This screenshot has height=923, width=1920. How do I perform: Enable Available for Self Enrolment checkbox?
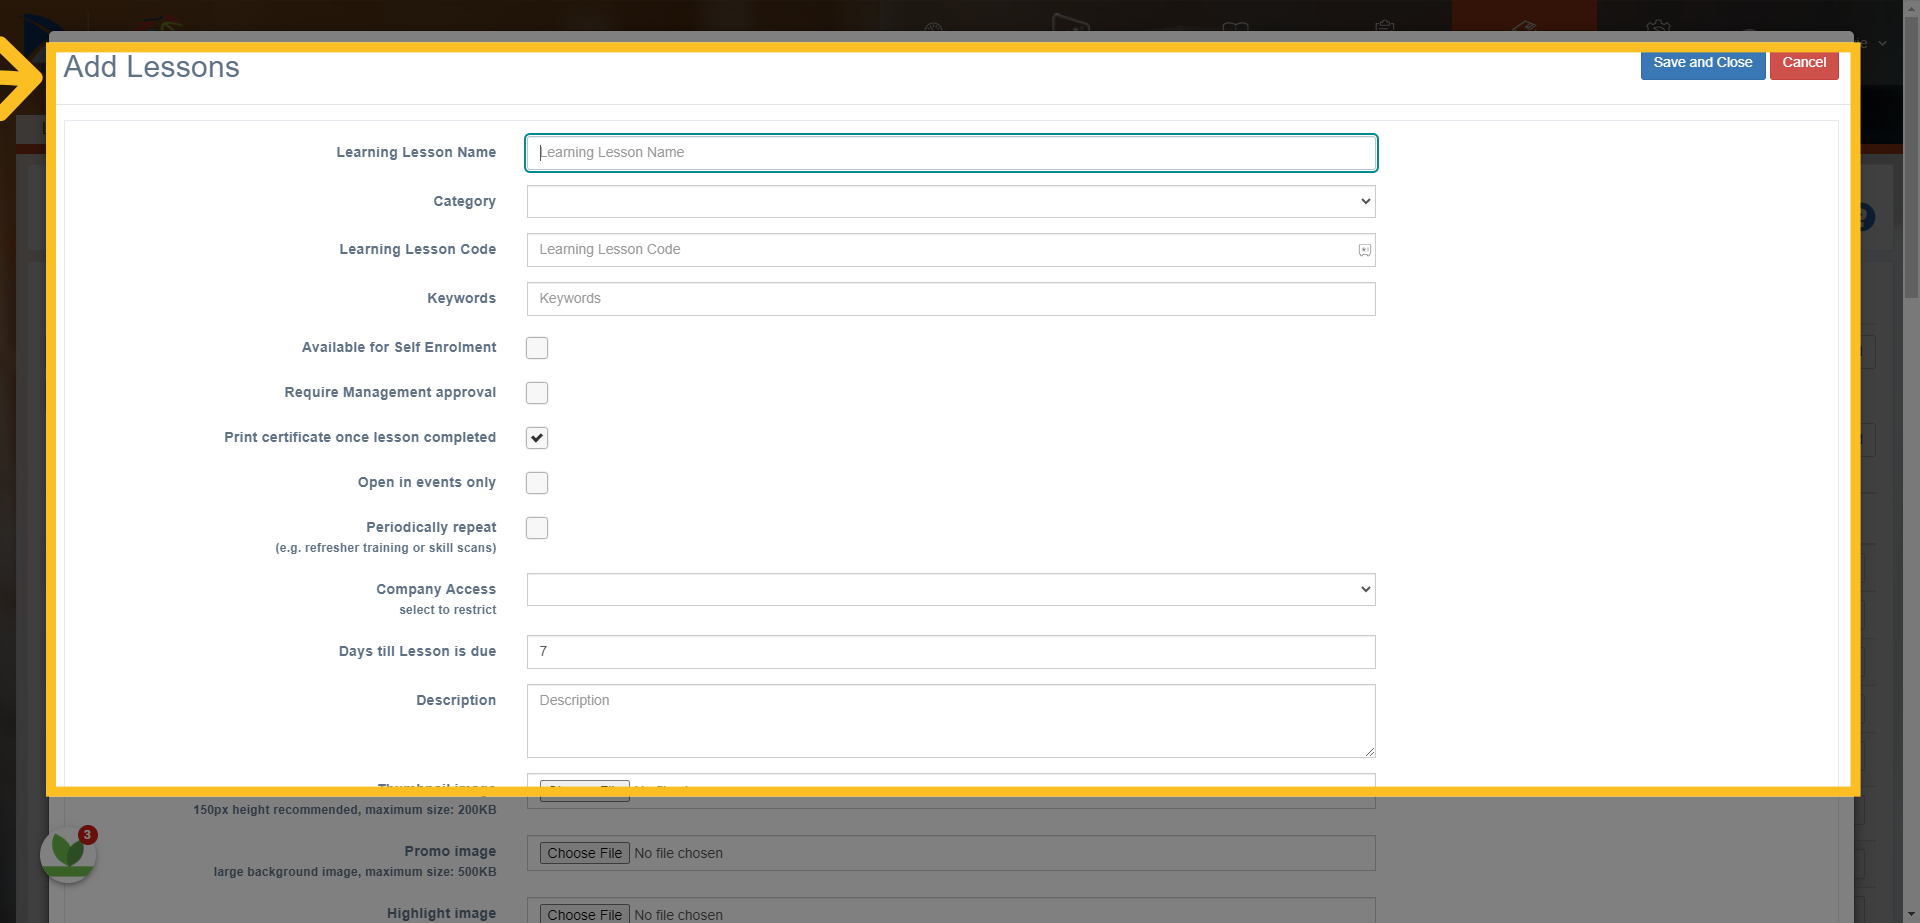pos(537,348)
